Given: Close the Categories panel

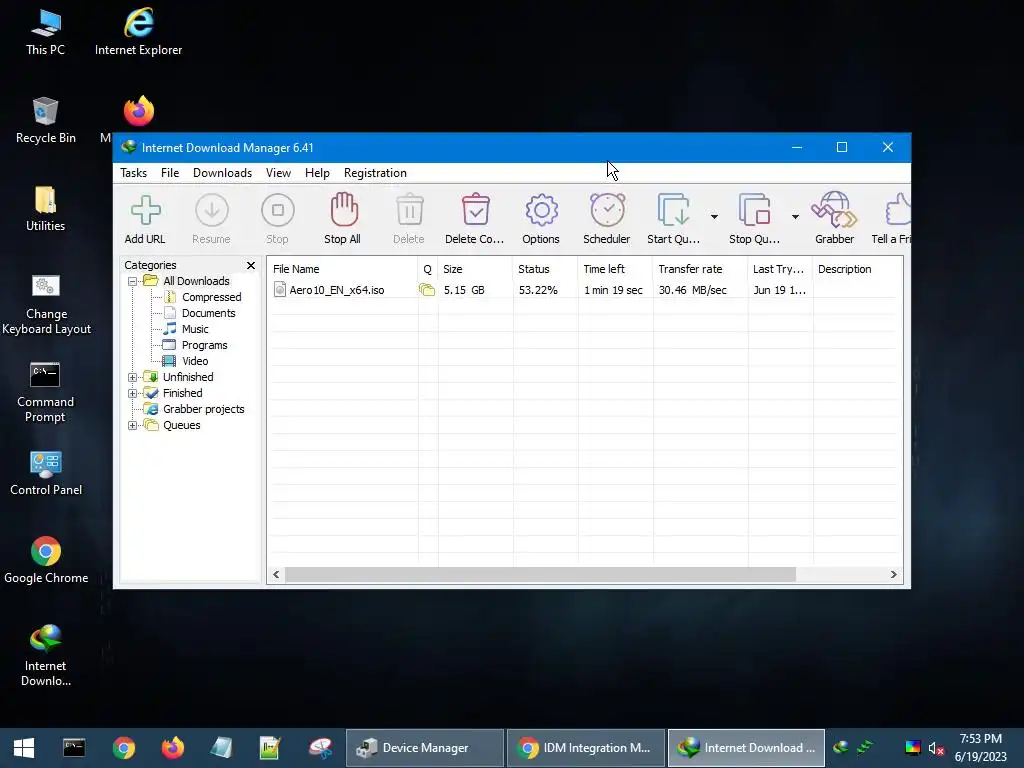Looking at the screenshot, I should click(251, 265).
